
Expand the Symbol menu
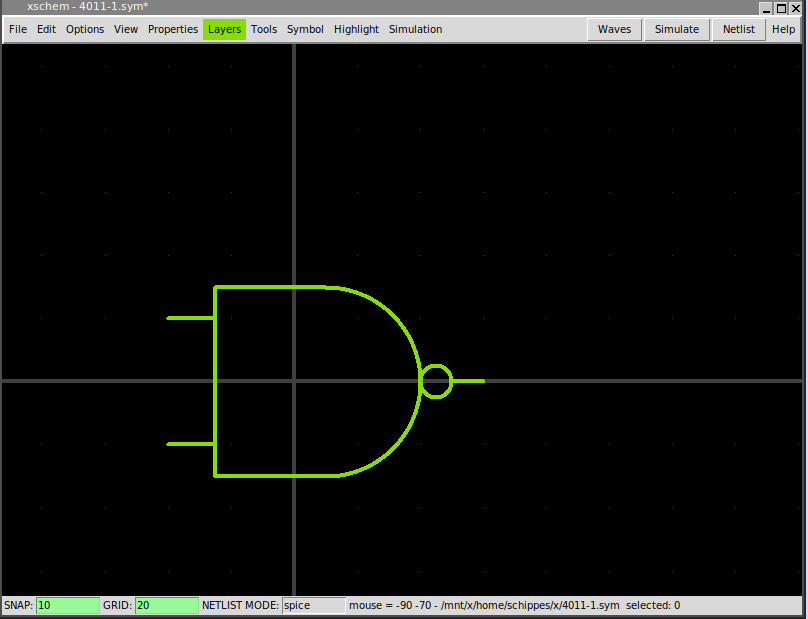tap(305, 29)
